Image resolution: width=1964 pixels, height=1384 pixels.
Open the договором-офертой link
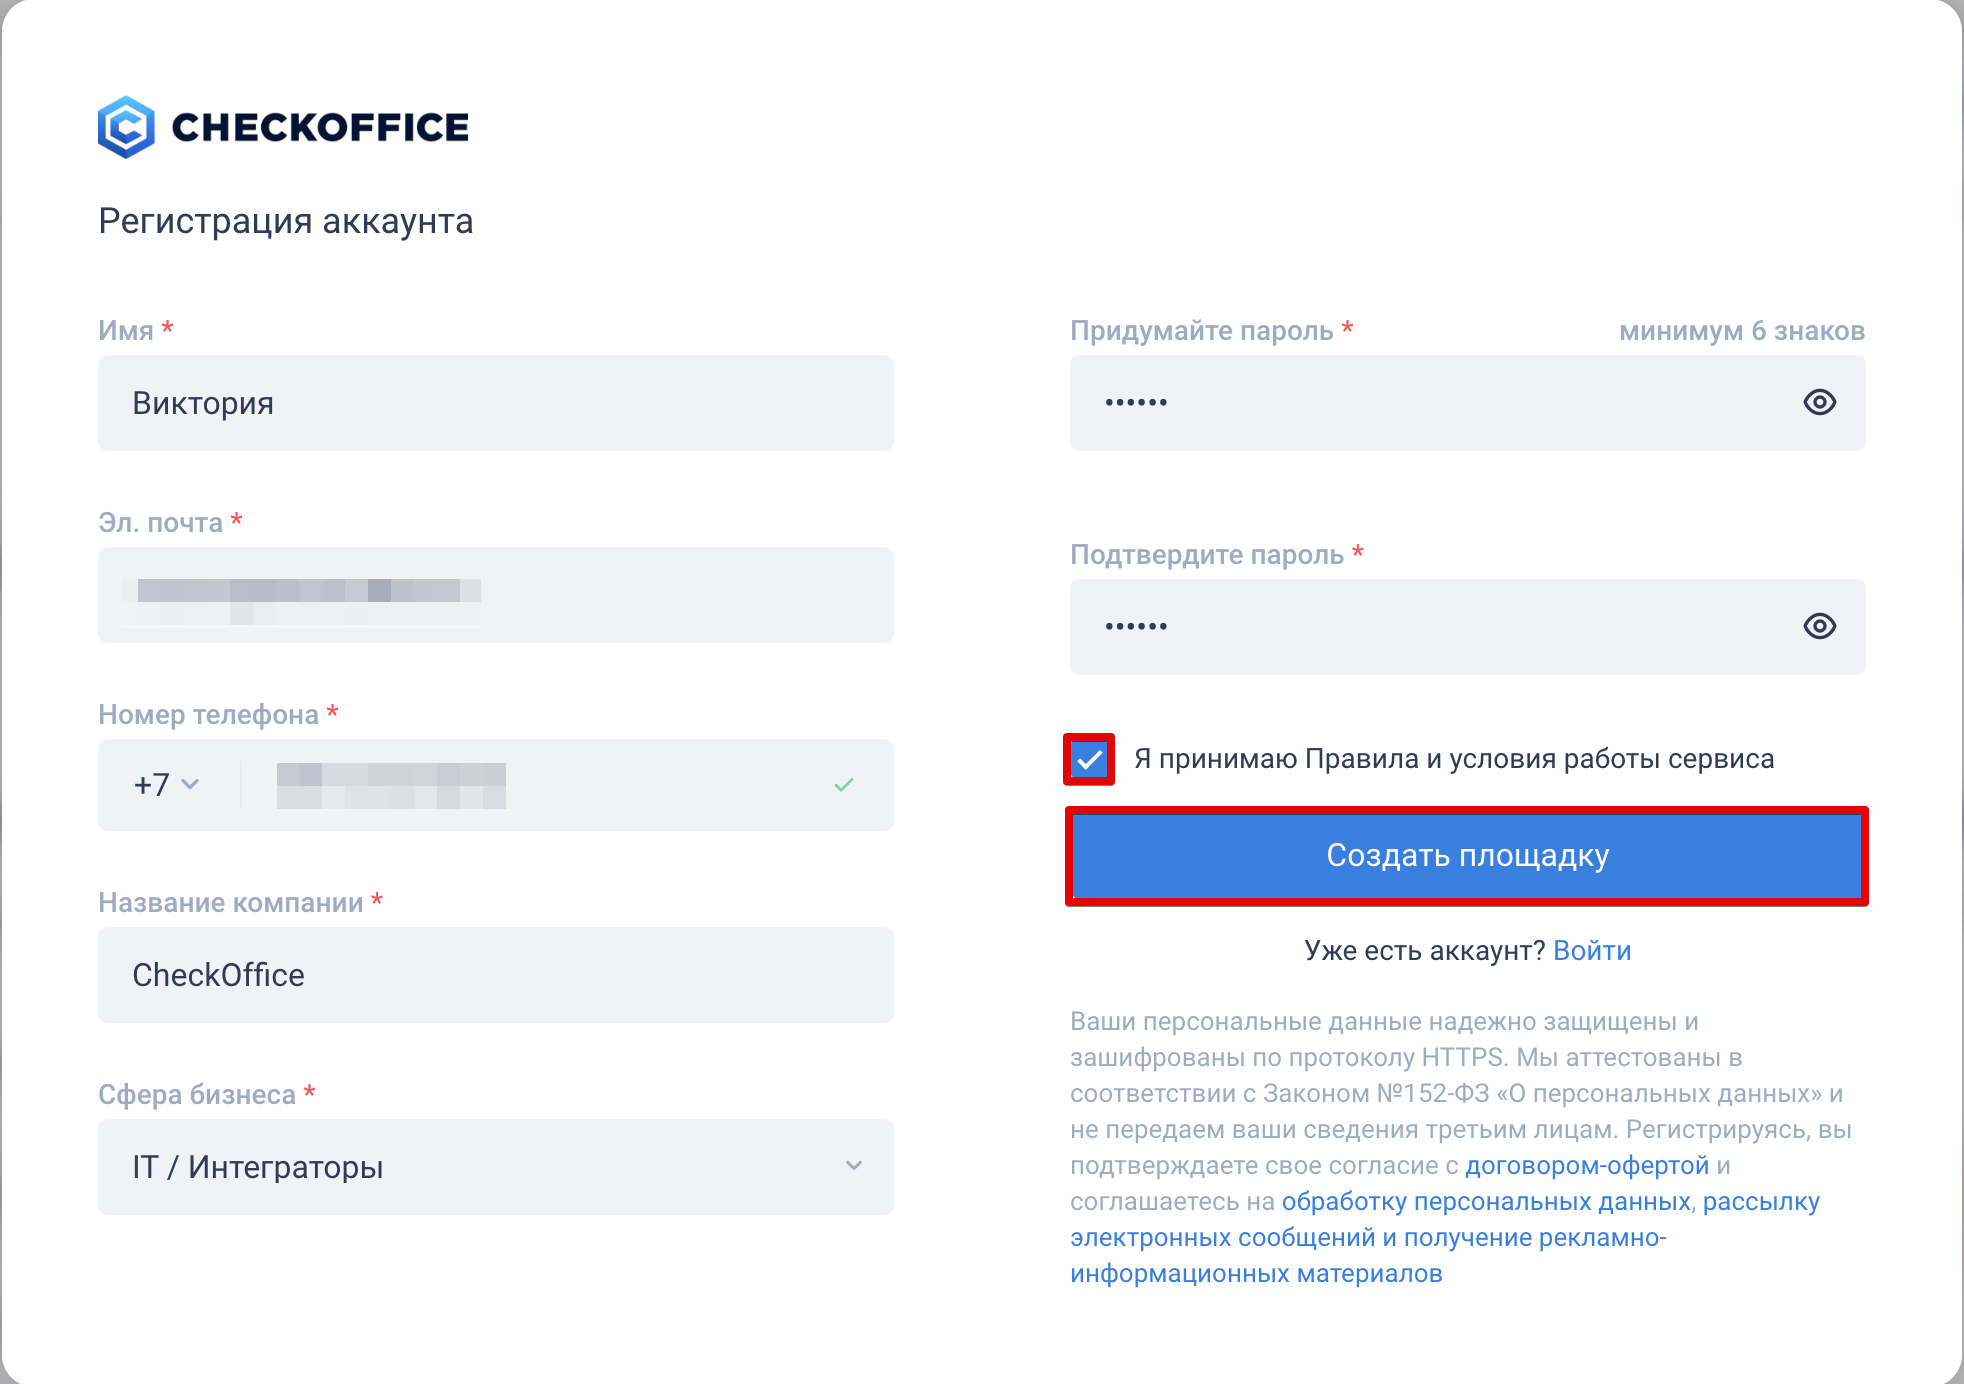(x=1587, y=1165)
